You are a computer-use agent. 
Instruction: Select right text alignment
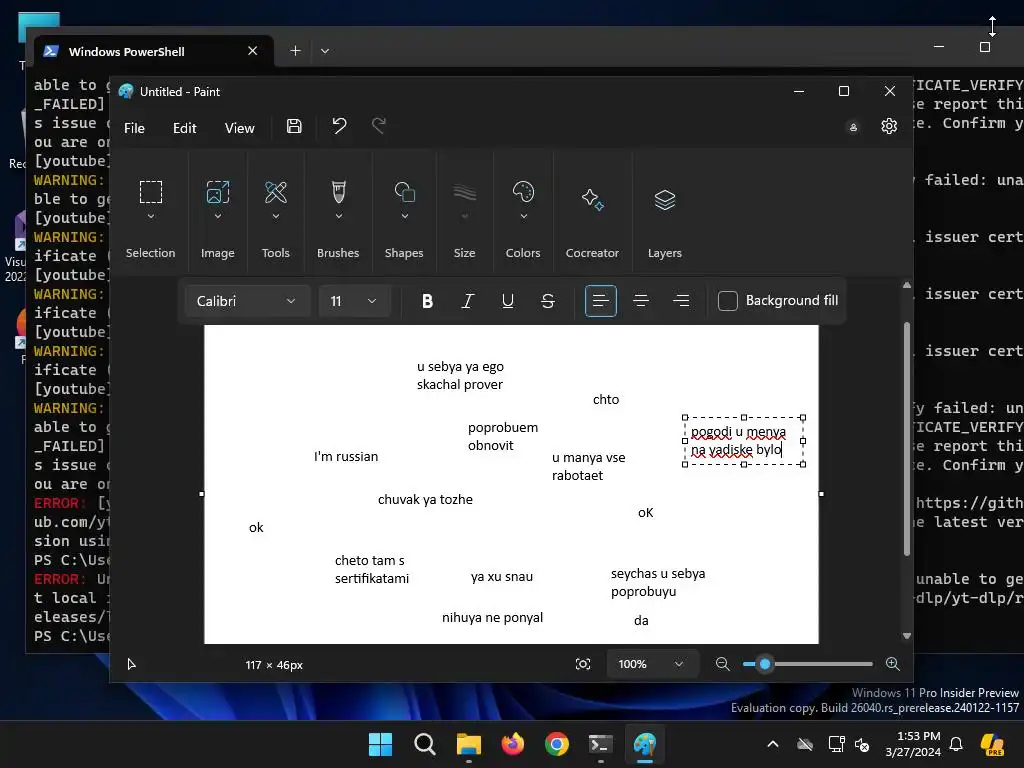[x=681, y=301]
